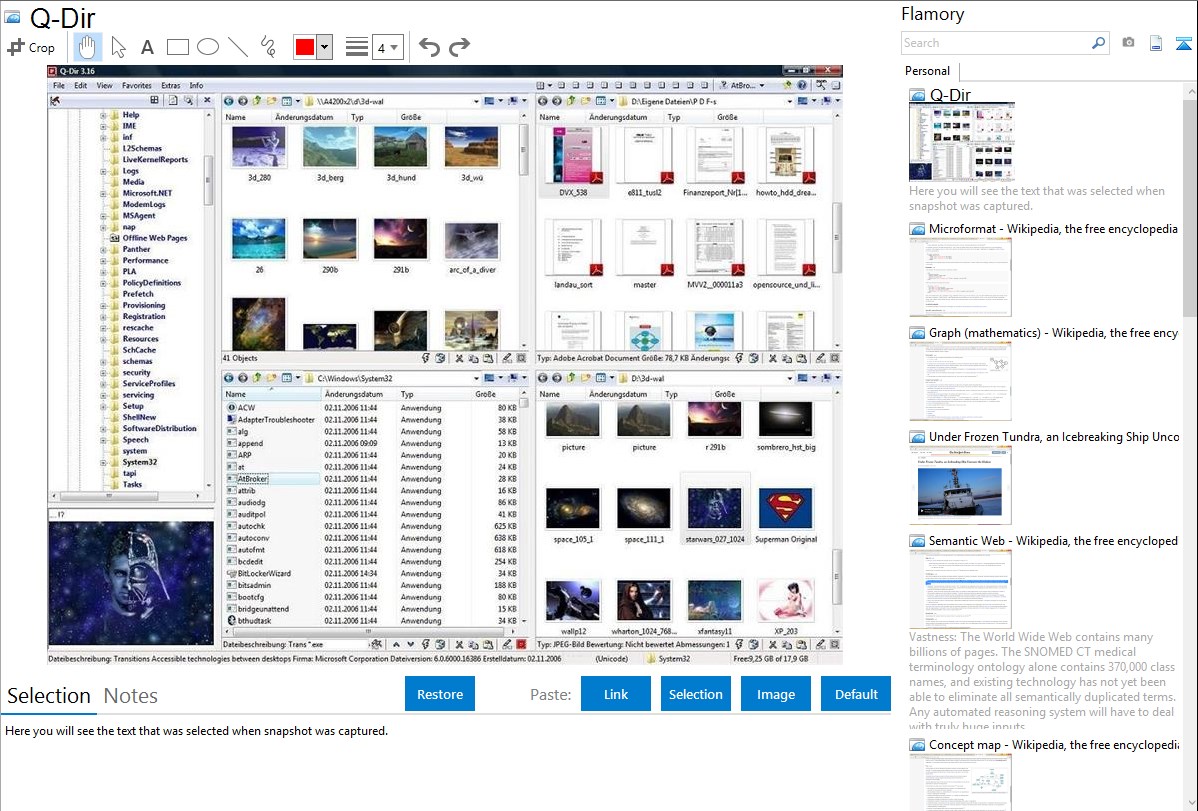Choose the freehand scribble tool
Screen dimensions: 1198x811
[x=268, y=47]
